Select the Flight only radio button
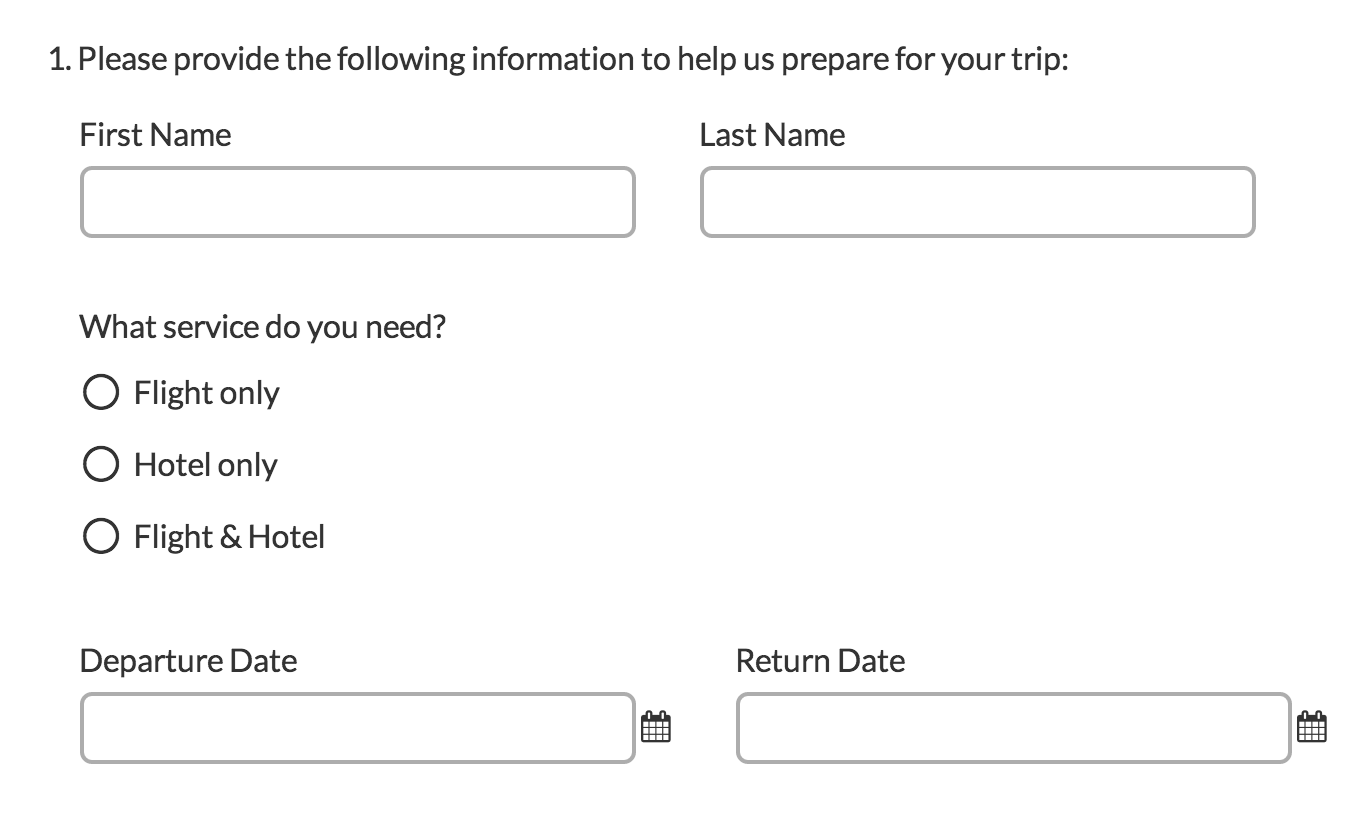This screenshot has height=826, width=1368. tap(100, 393)
